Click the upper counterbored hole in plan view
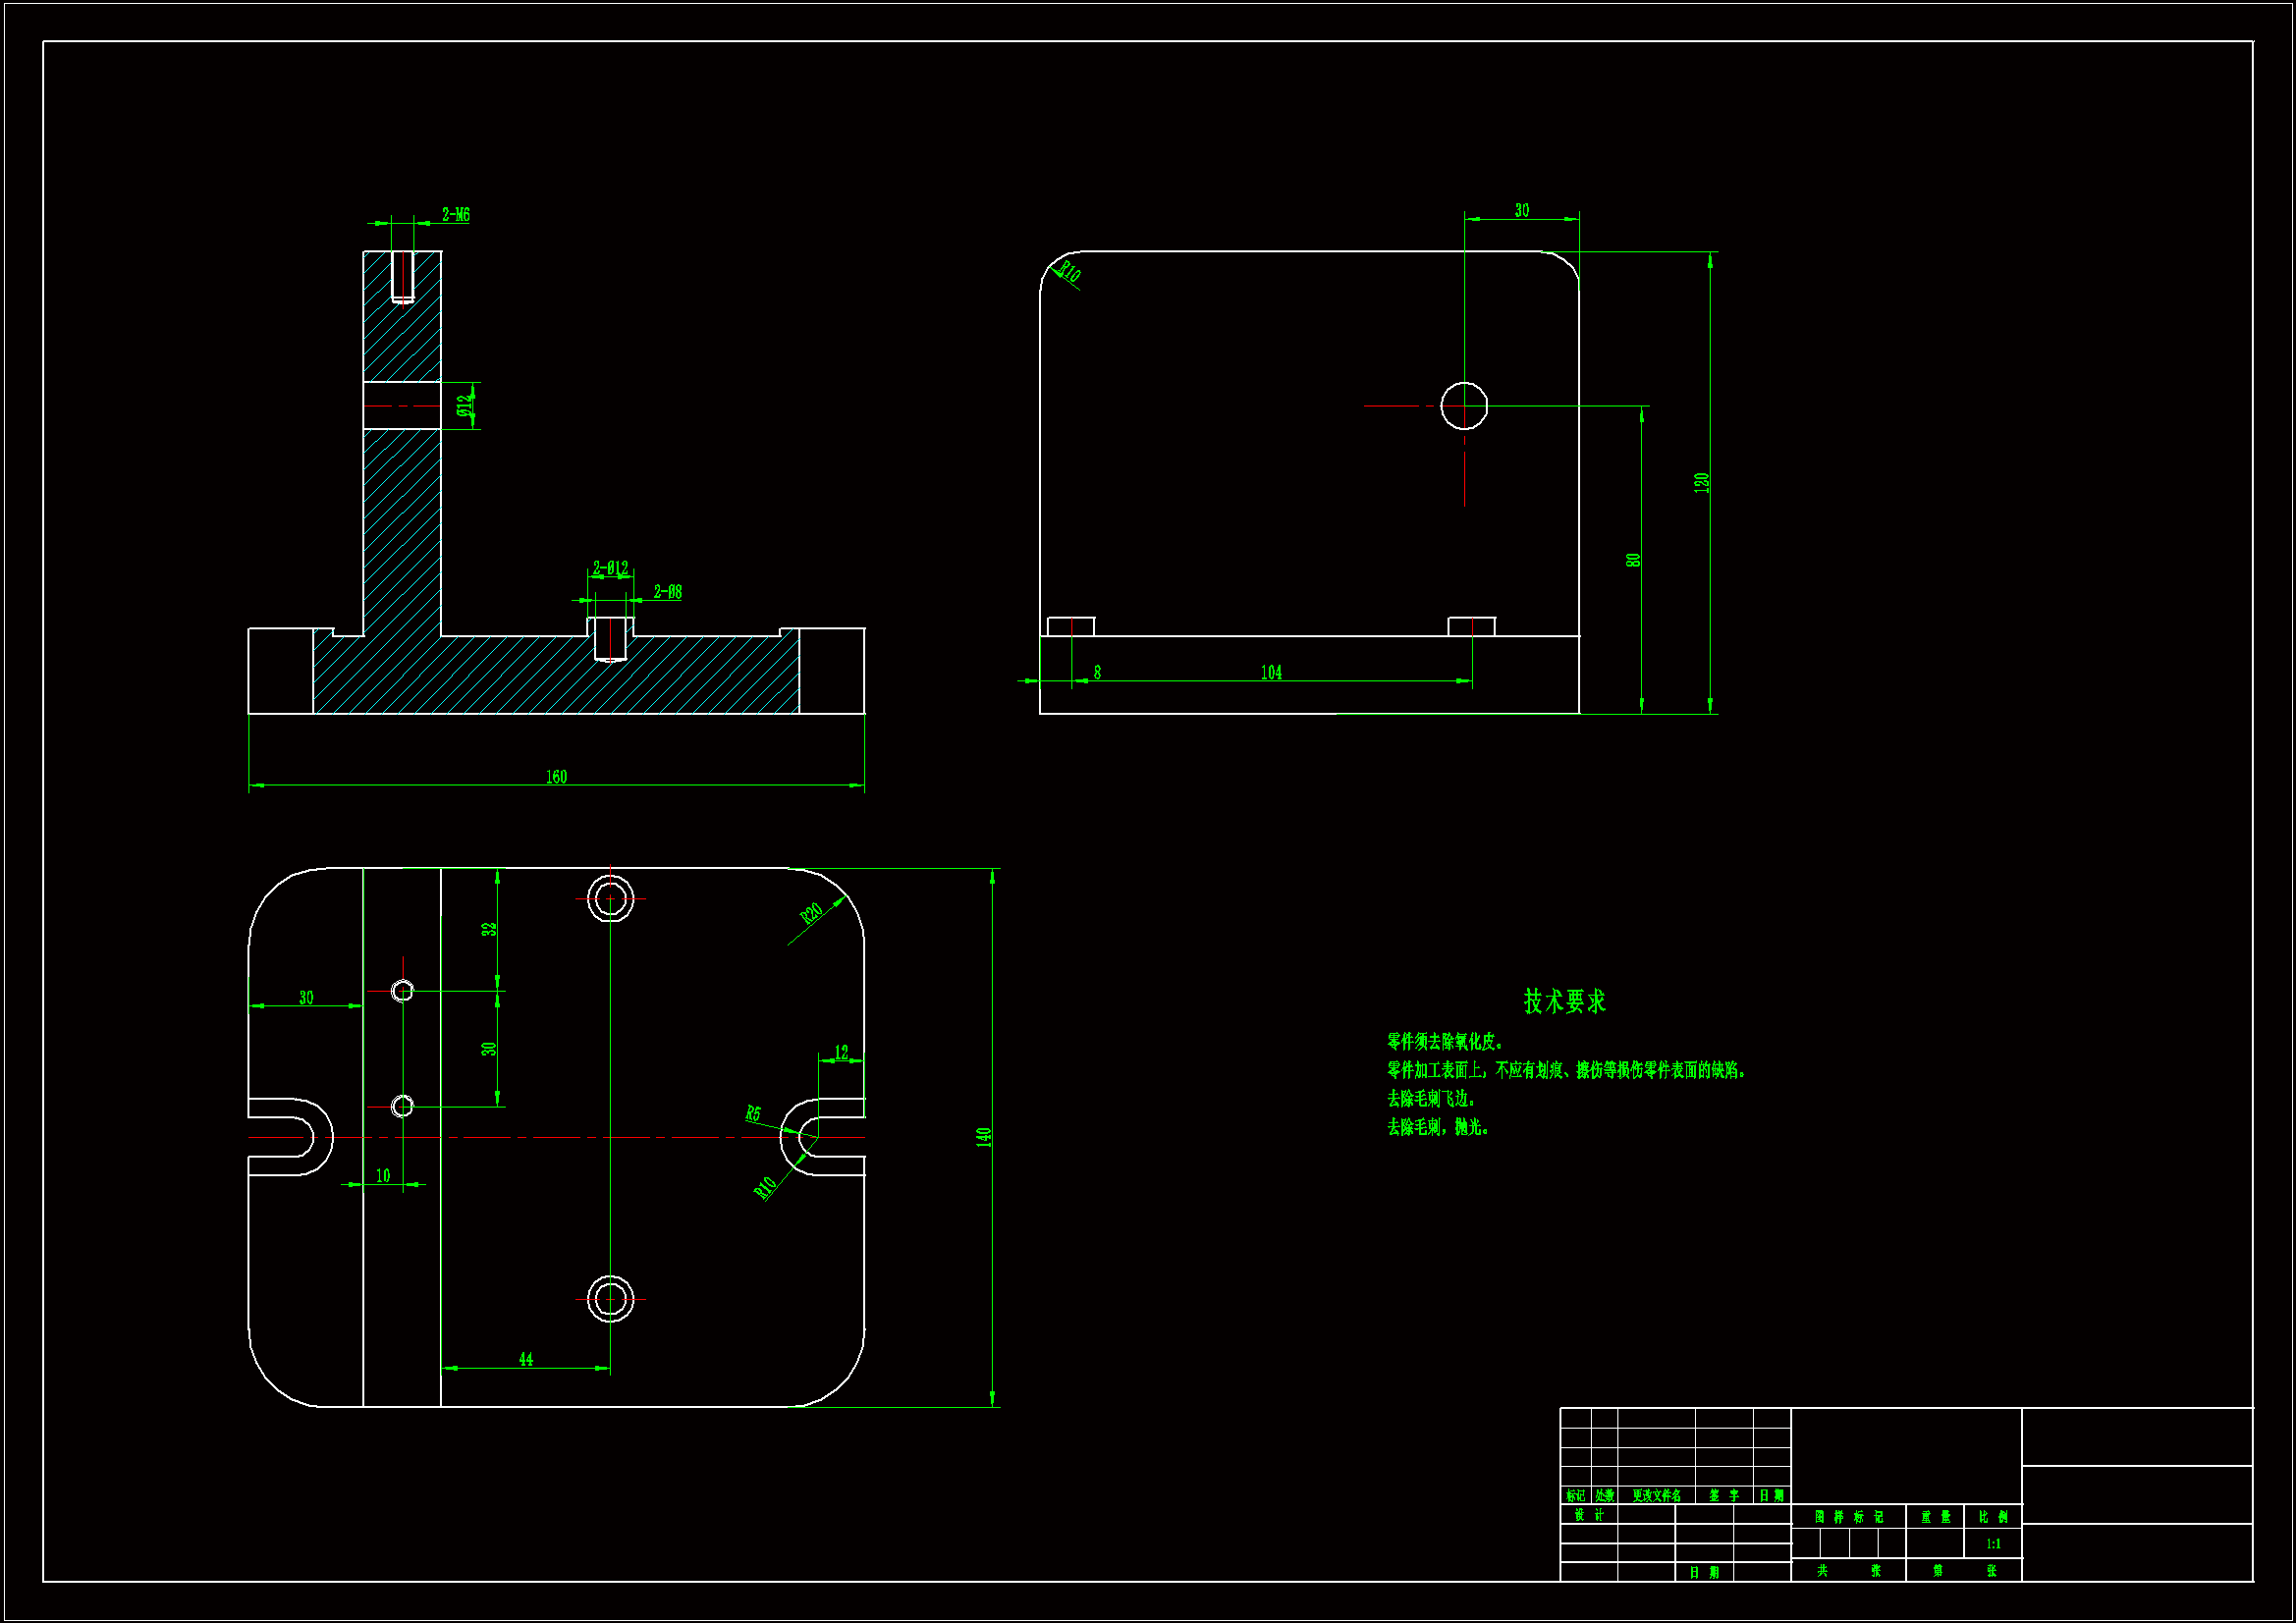This screenshot has height=1623, width=2296. click(x=610, y=898)
